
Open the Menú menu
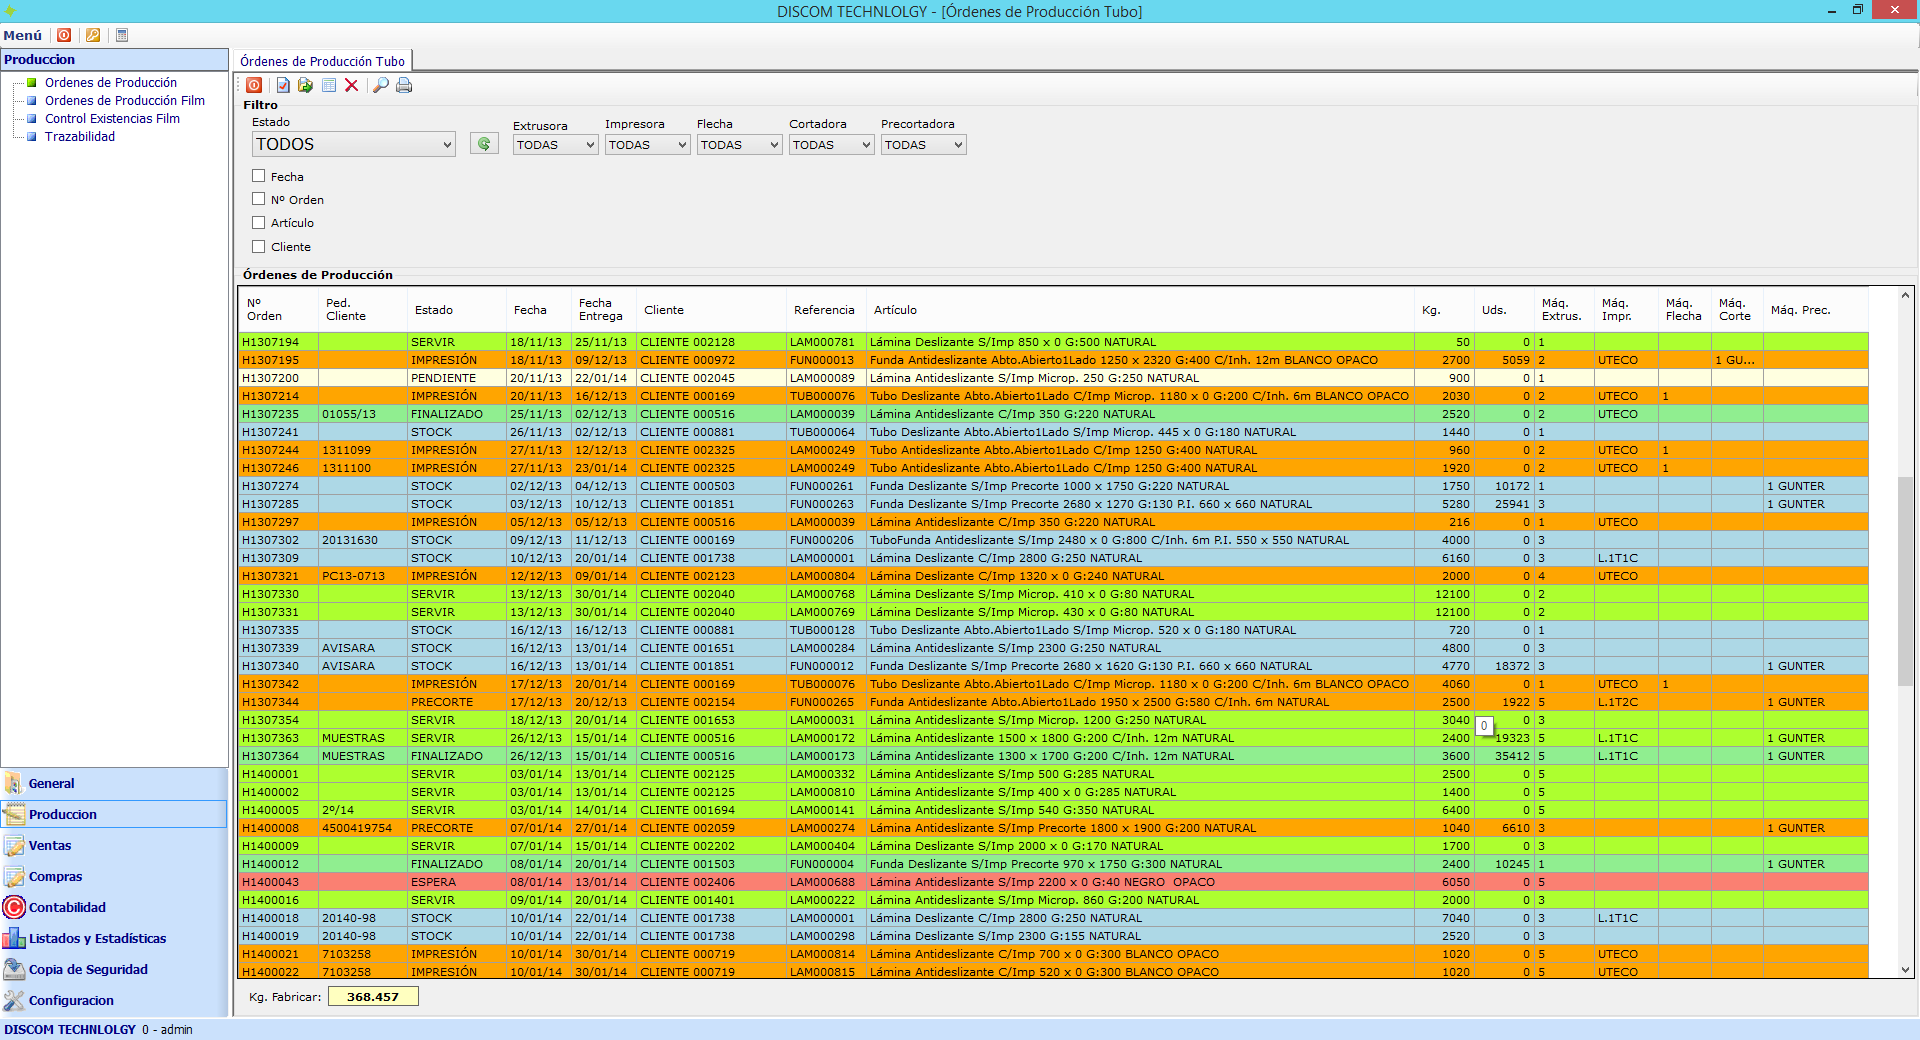(x=22, y=35)
